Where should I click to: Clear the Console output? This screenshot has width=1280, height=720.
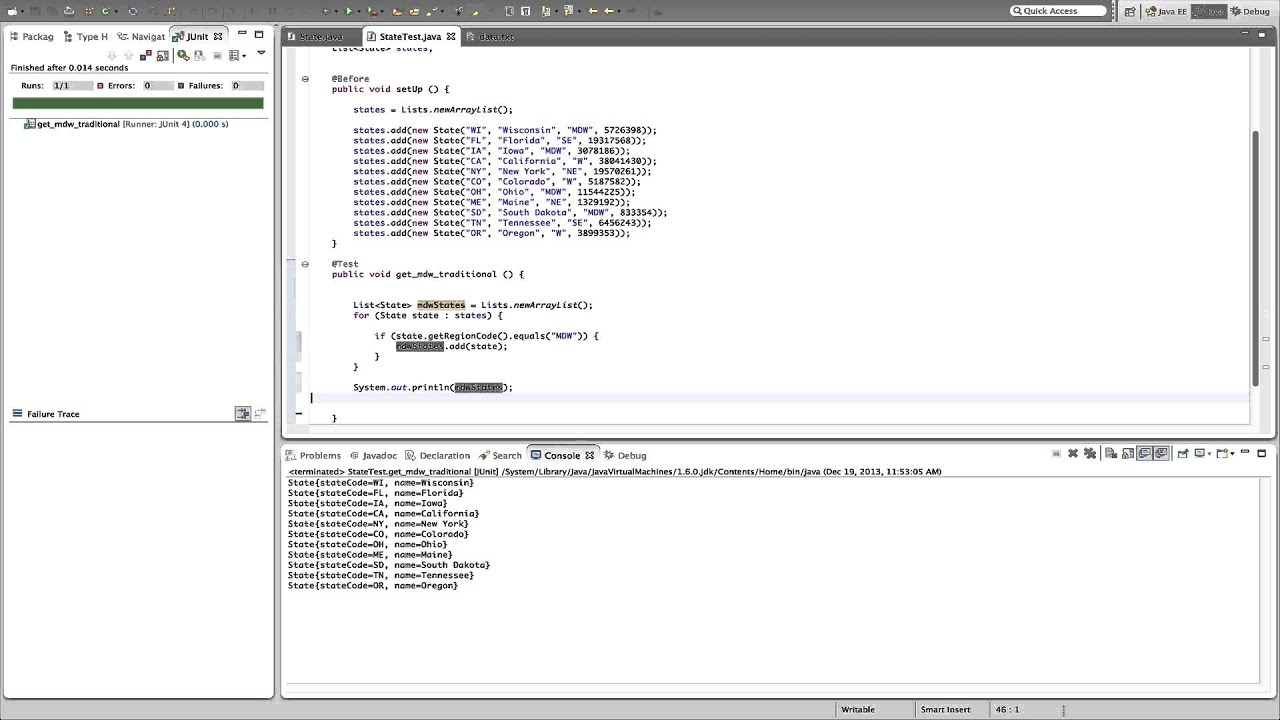pyautogui.click(x=1111, y=453)
